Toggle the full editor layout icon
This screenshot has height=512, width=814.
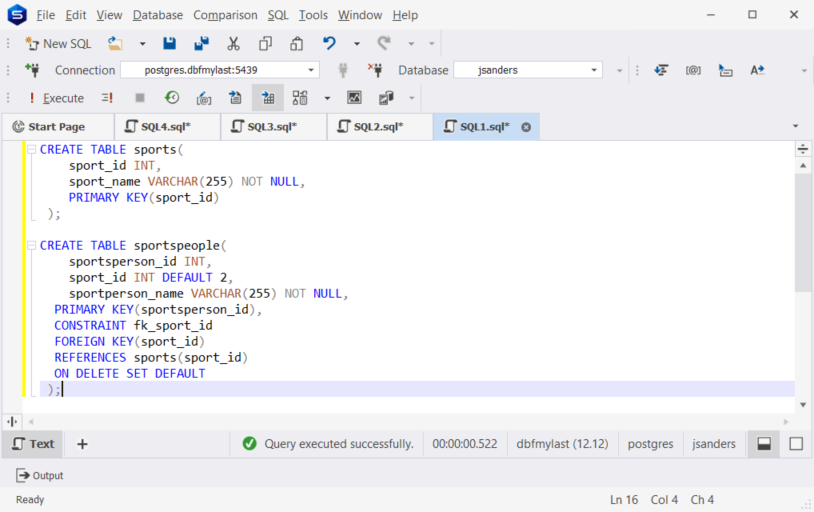(x=796, y=444)
